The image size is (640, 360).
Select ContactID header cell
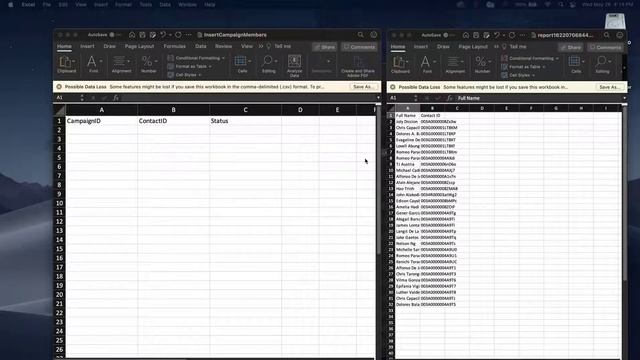click(173, 121)
